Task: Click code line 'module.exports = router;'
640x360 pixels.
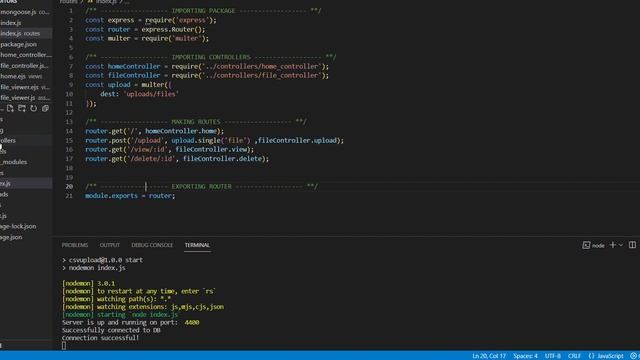Action: (x=130, y=196)
